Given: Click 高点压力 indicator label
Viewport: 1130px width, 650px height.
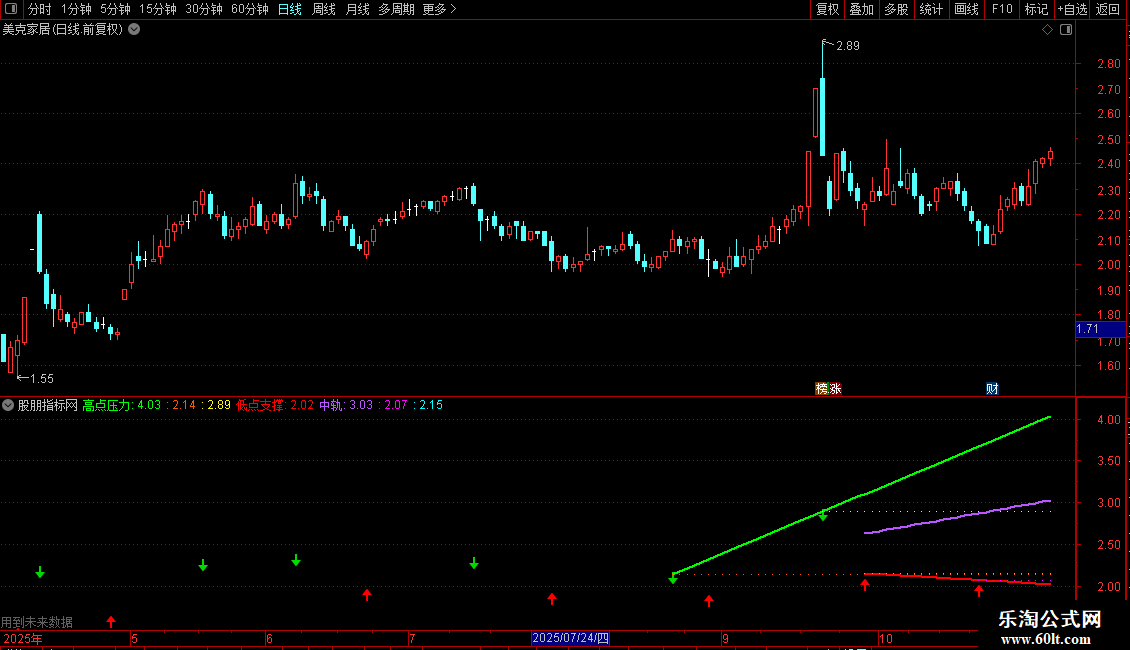Looking at the screenshot, I should [x=106, y=405].
